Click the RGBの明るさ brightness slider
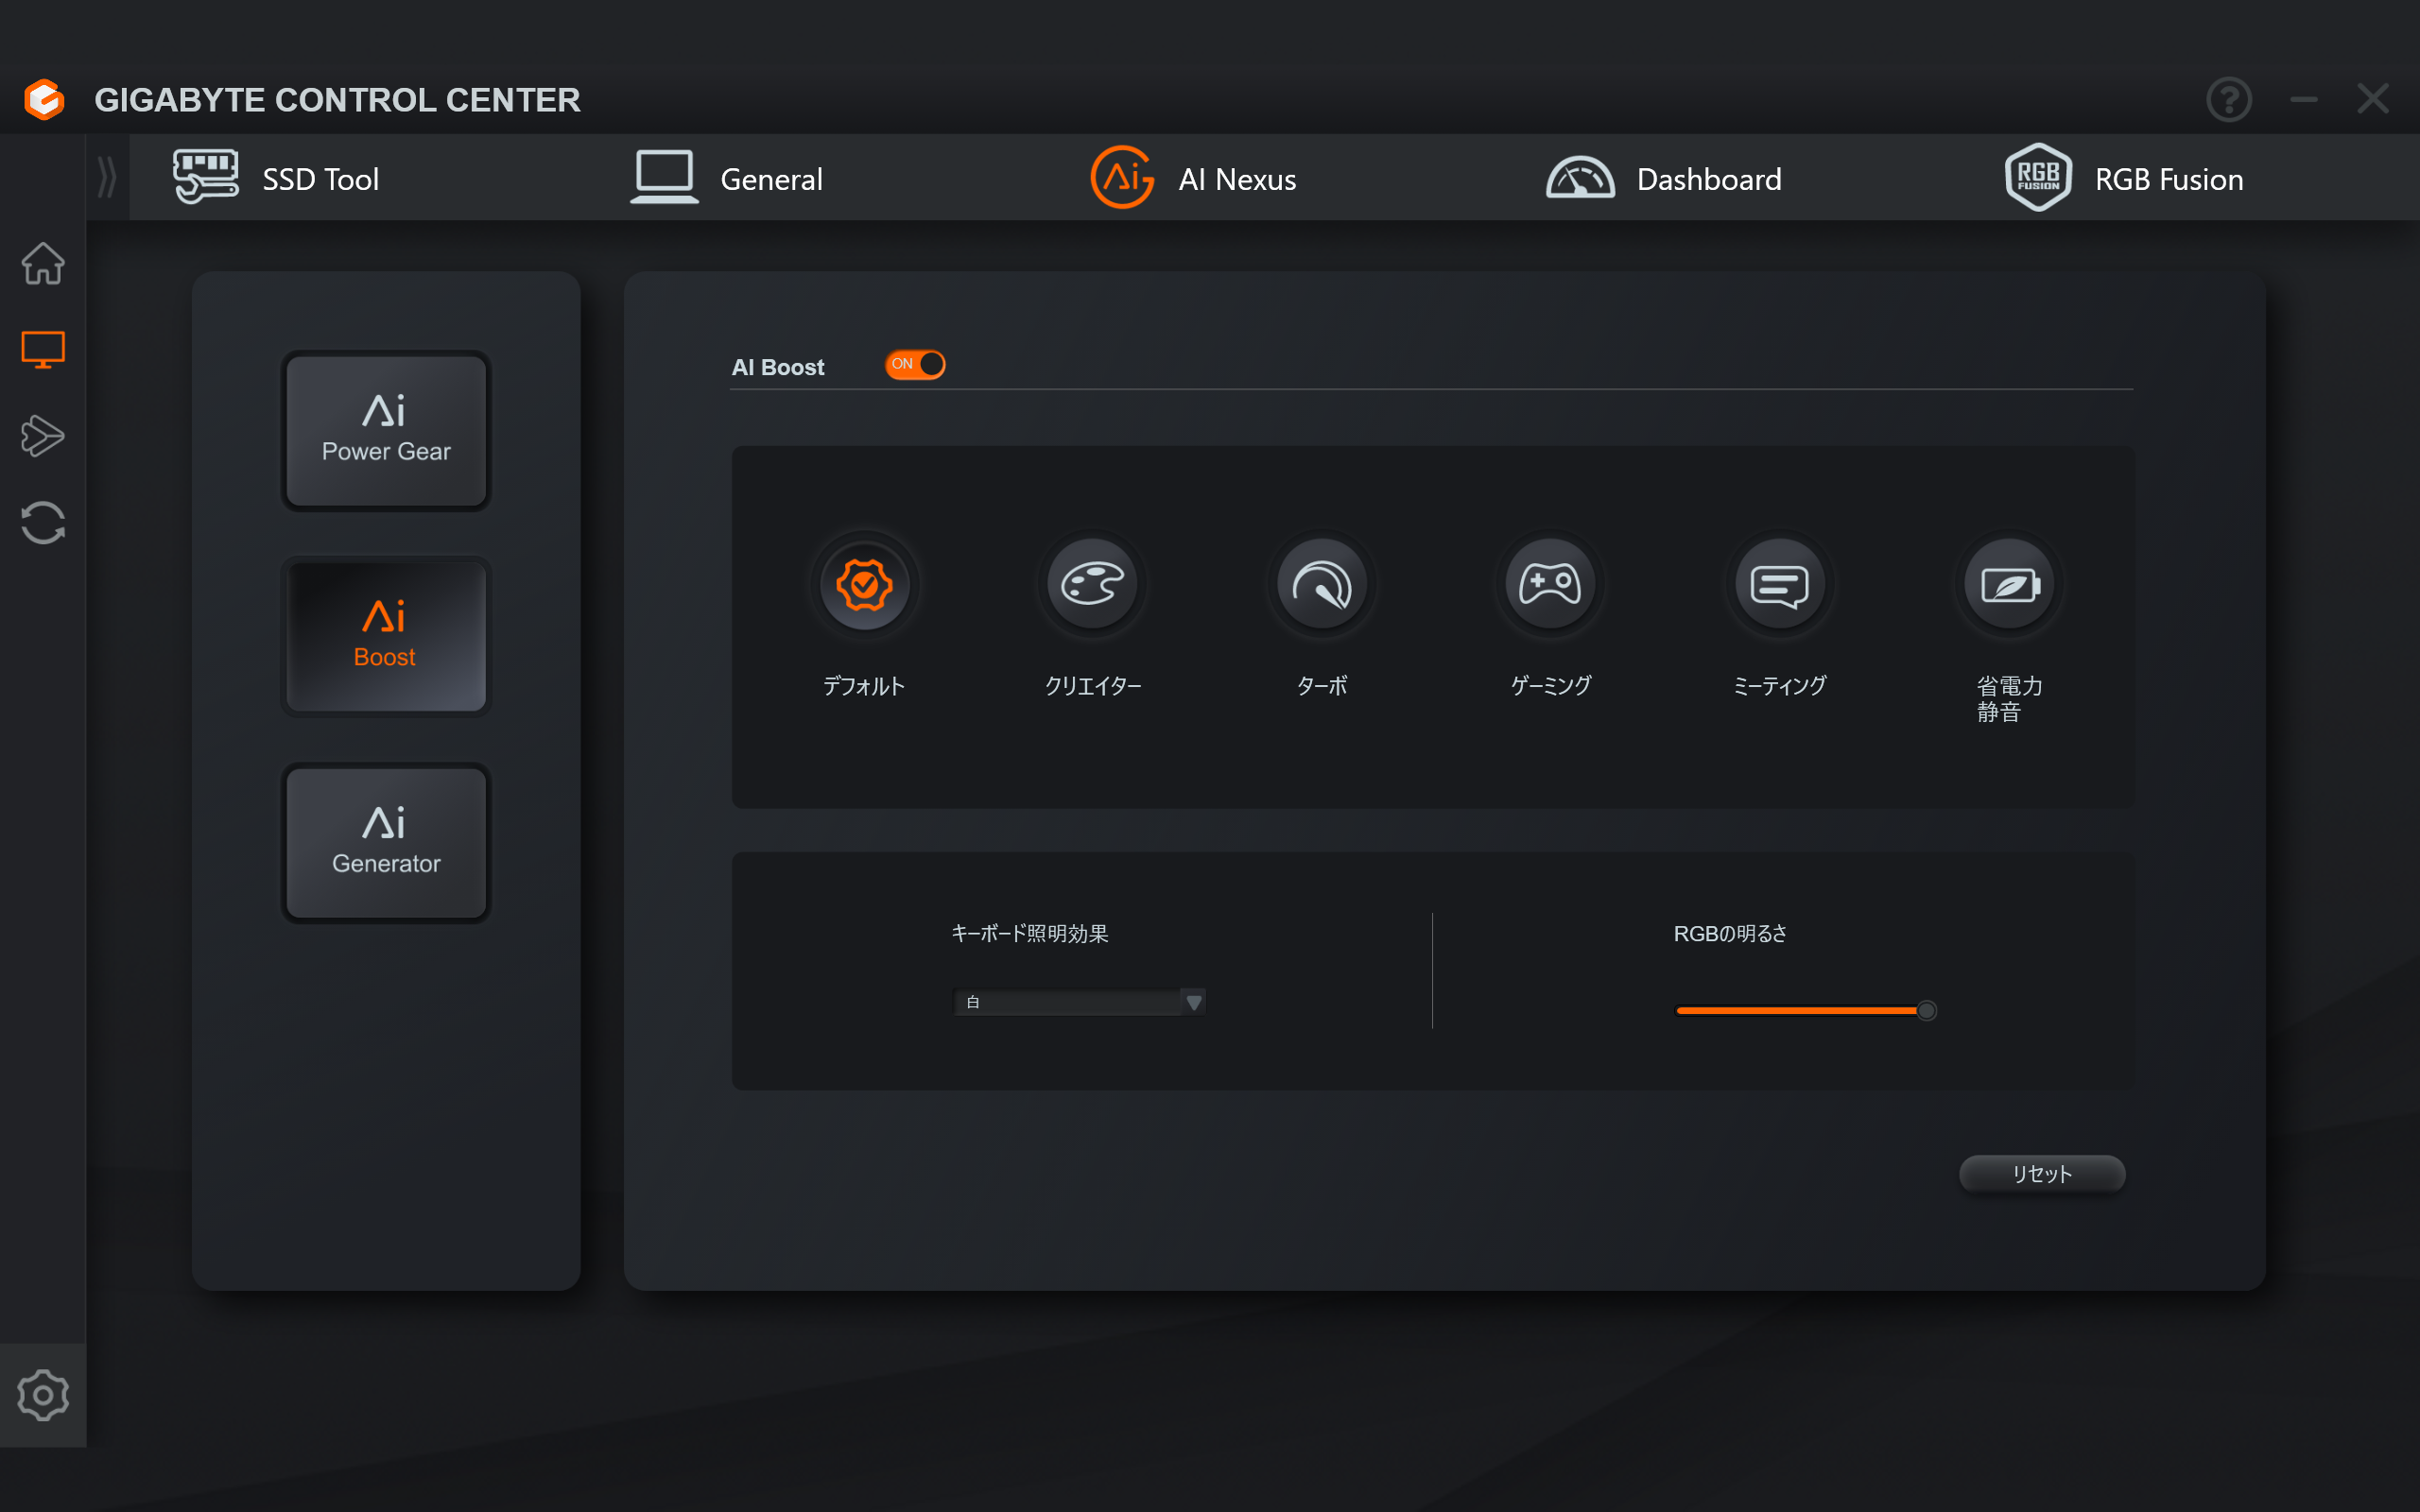Image resolution: width=2420 pixels, height=1512 pixels. pyautogui.click(x=1800, y=1011)
